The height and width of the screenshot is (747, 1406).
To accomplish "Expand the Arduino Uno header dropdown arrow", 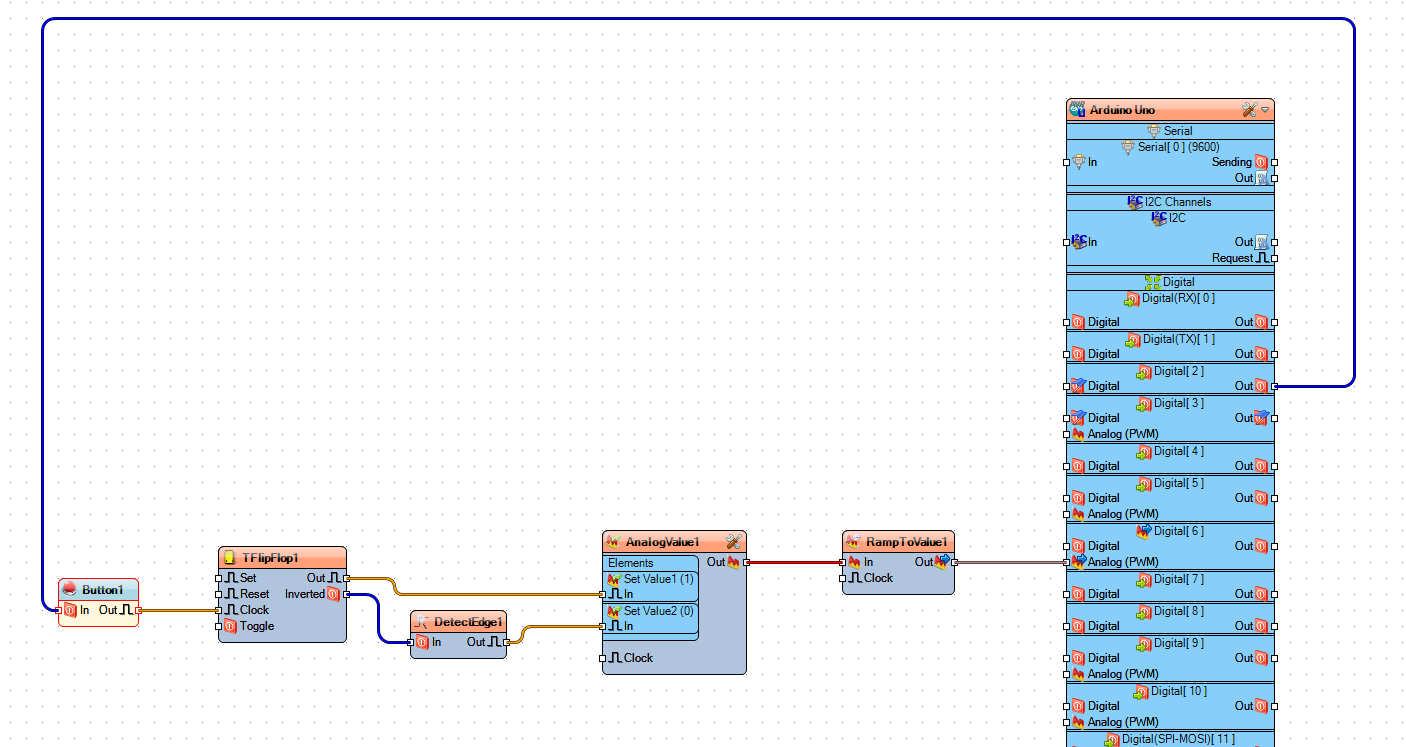I will (x=1265, y=110).
